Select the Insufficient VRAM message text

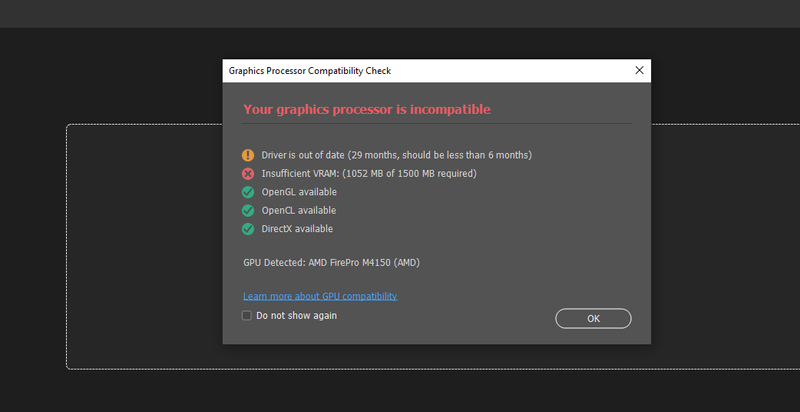point(368,173)
